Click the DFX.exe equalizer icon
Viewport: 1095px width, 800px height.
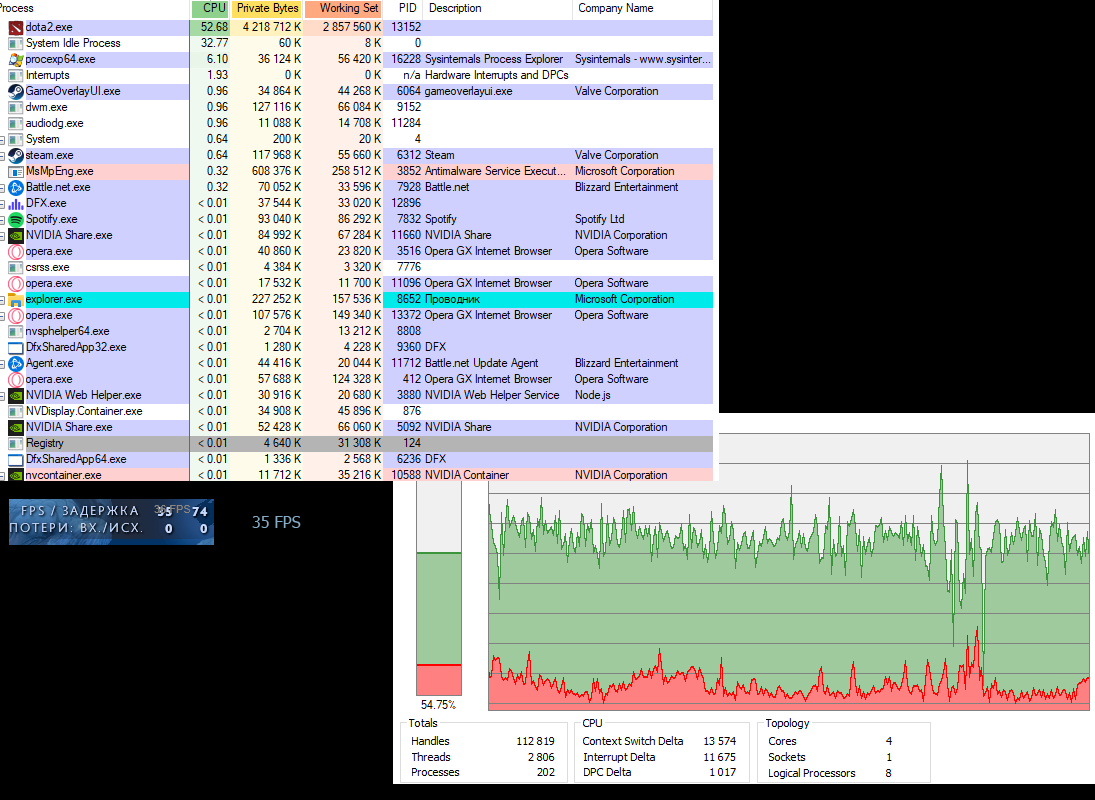tap(15, 203)
